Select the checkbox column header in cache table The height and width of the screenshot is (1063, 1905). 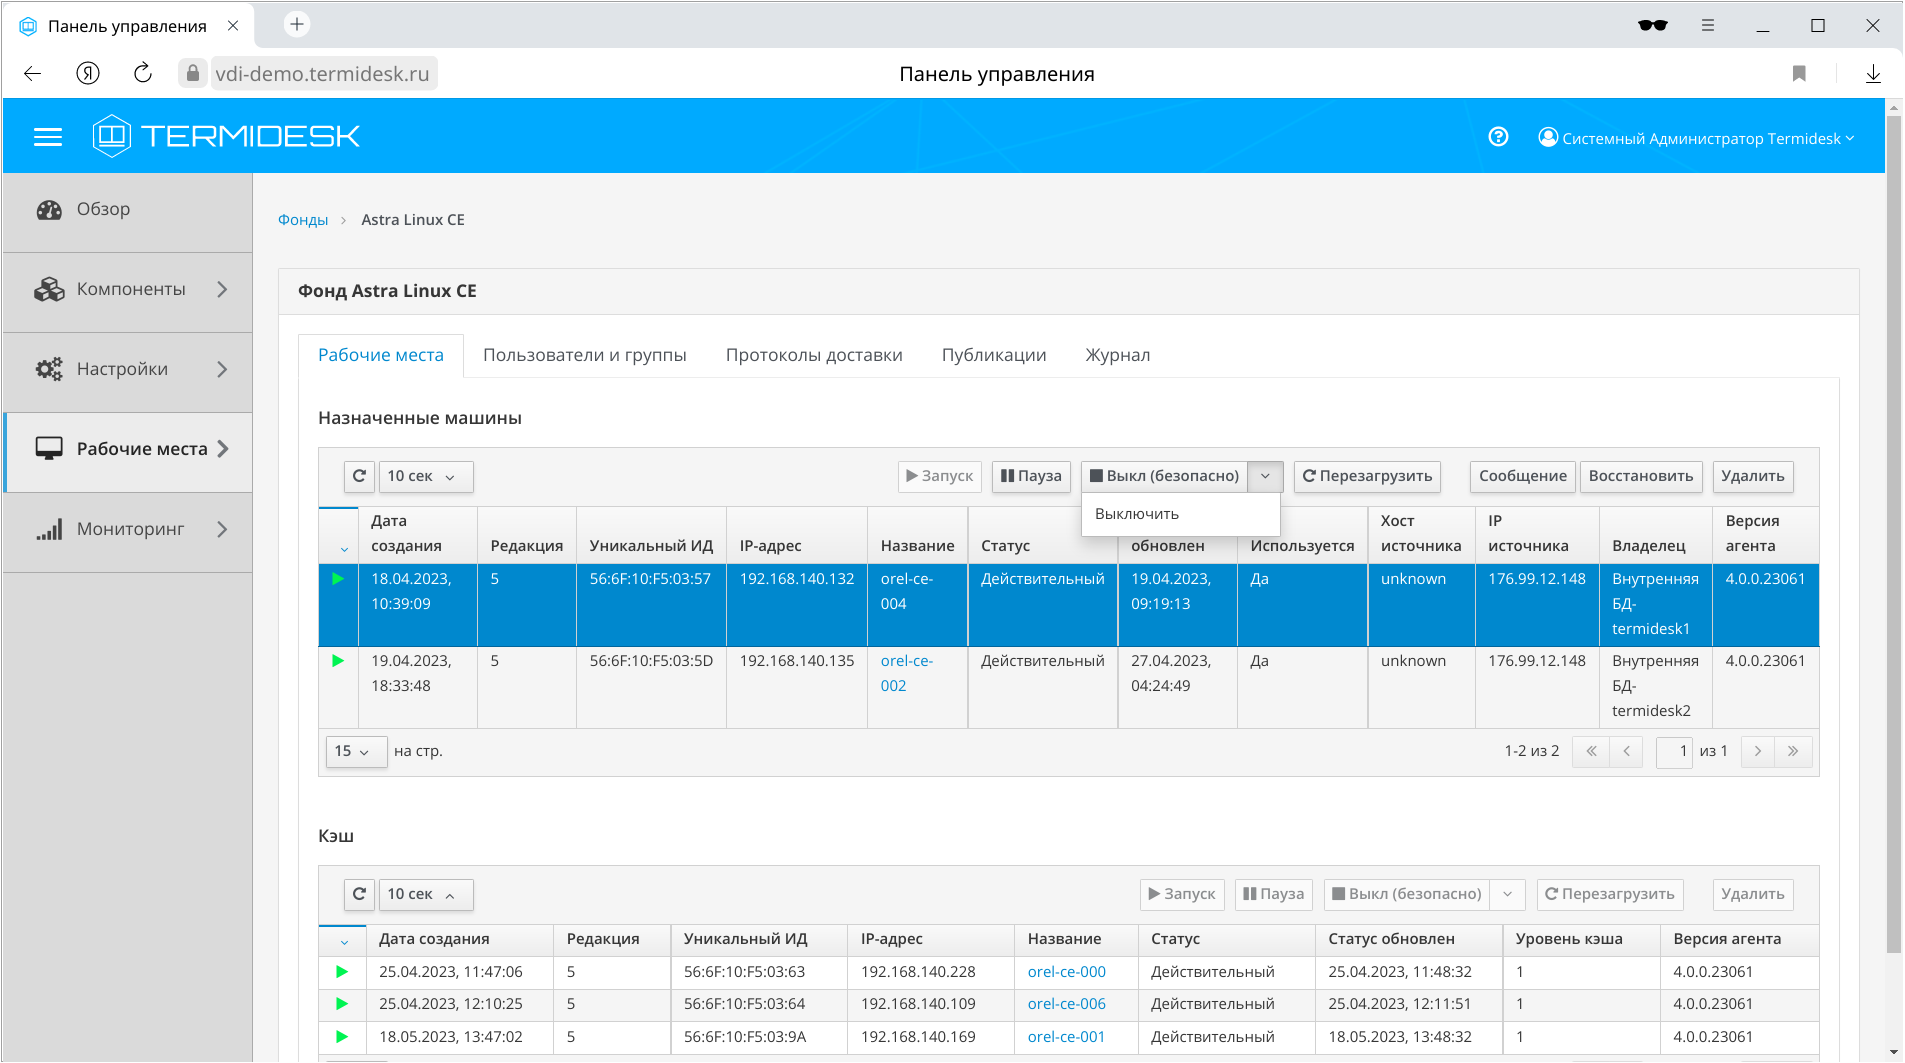[x=343, y=940]
